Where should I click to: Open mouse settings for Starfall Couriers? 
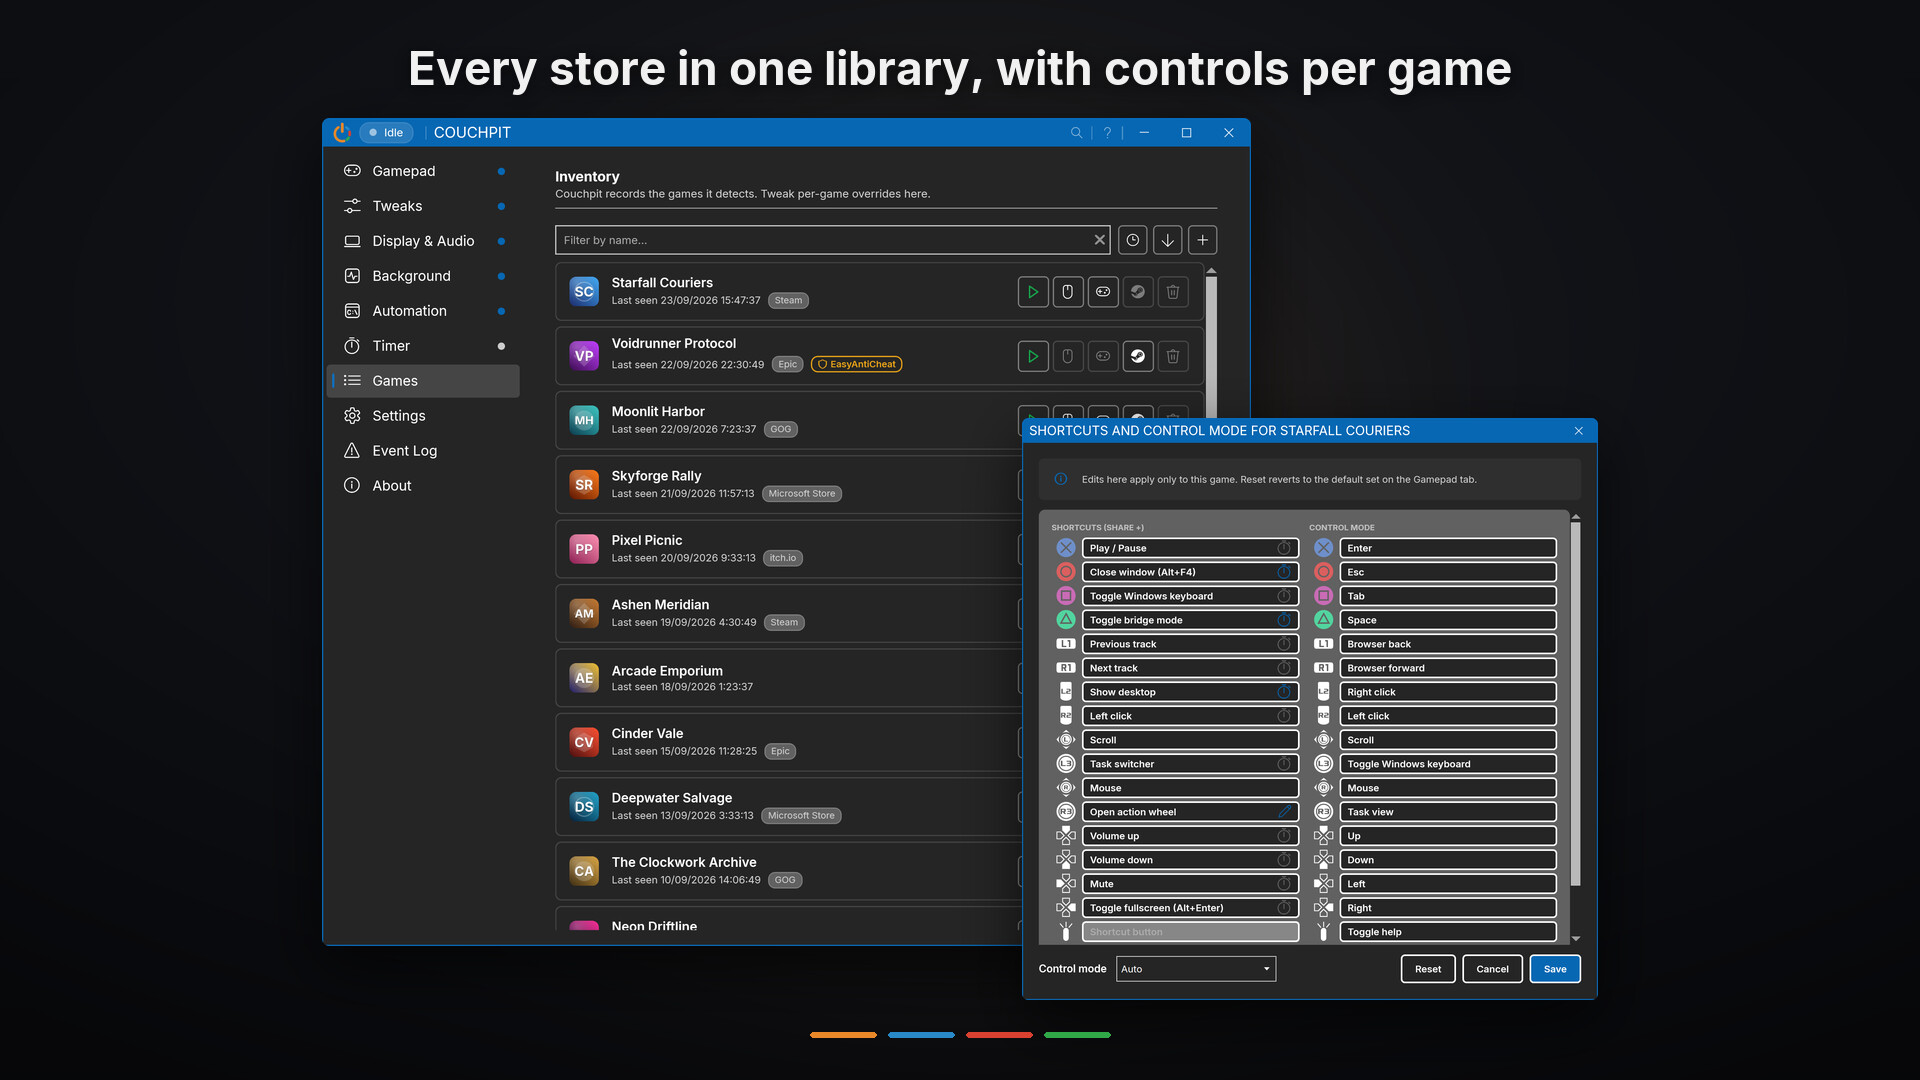(x=1068, y=292)
